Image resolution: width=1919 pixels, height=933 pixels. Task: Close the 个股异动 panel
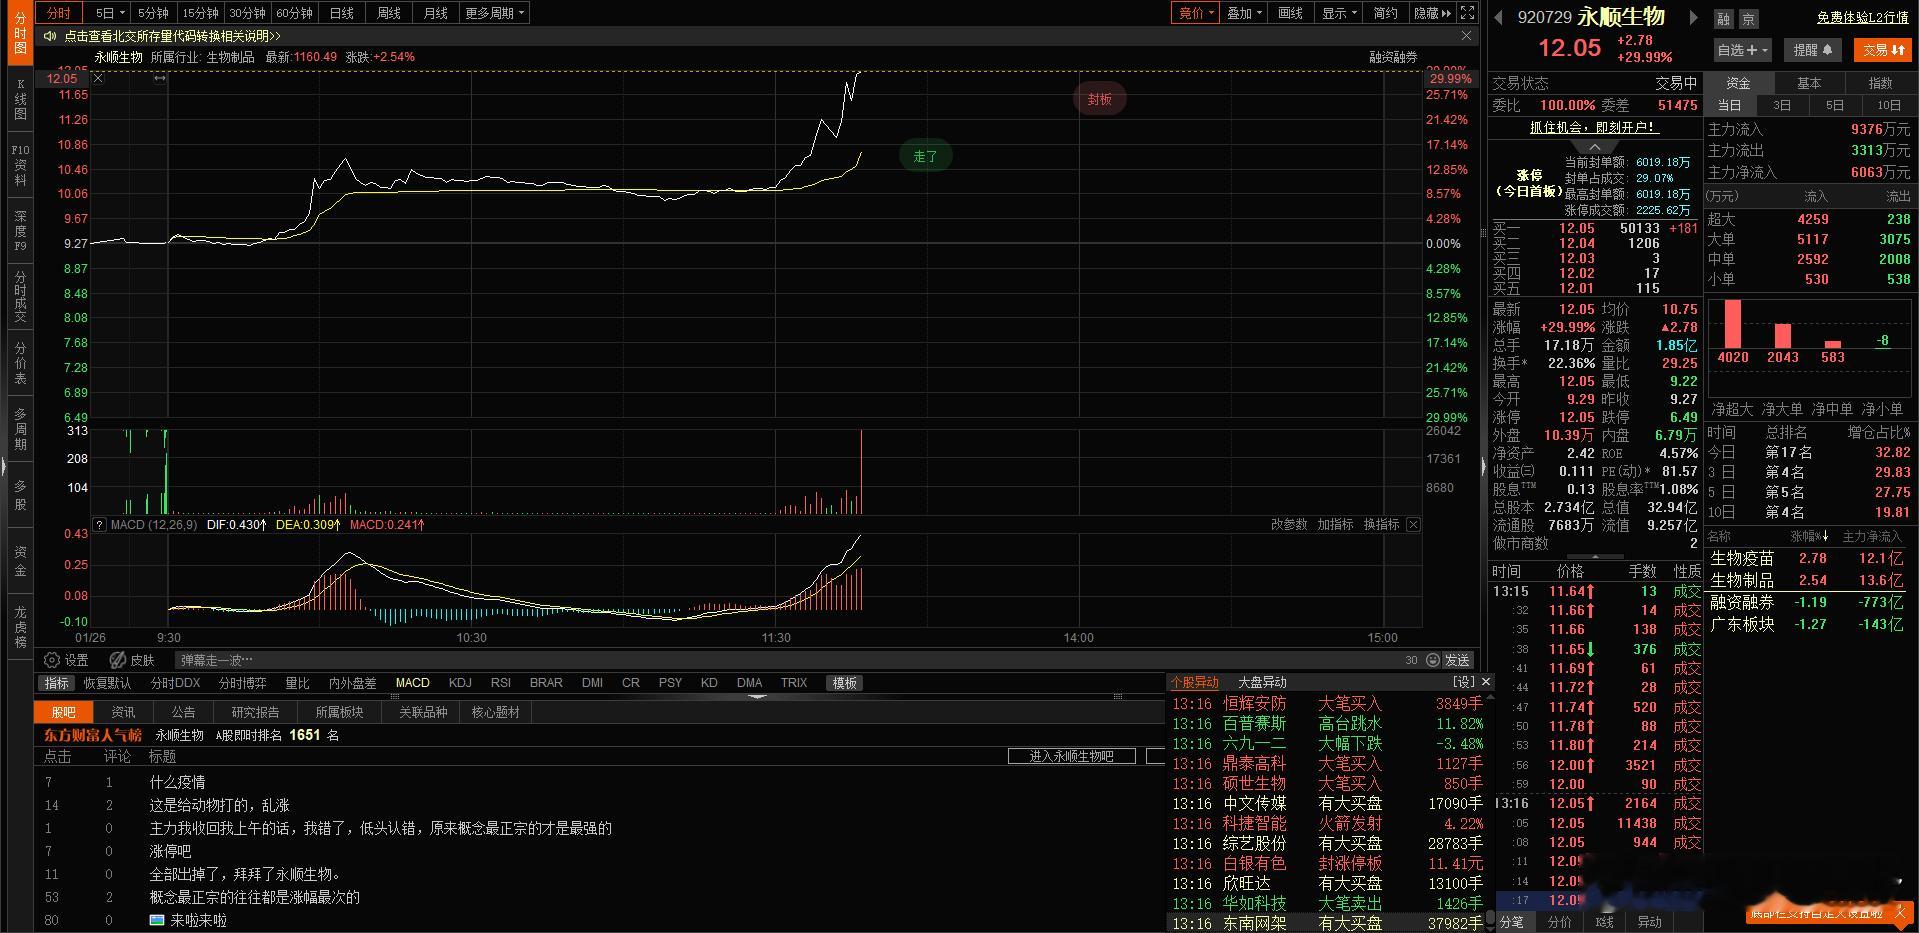(x=1486, y=682)
